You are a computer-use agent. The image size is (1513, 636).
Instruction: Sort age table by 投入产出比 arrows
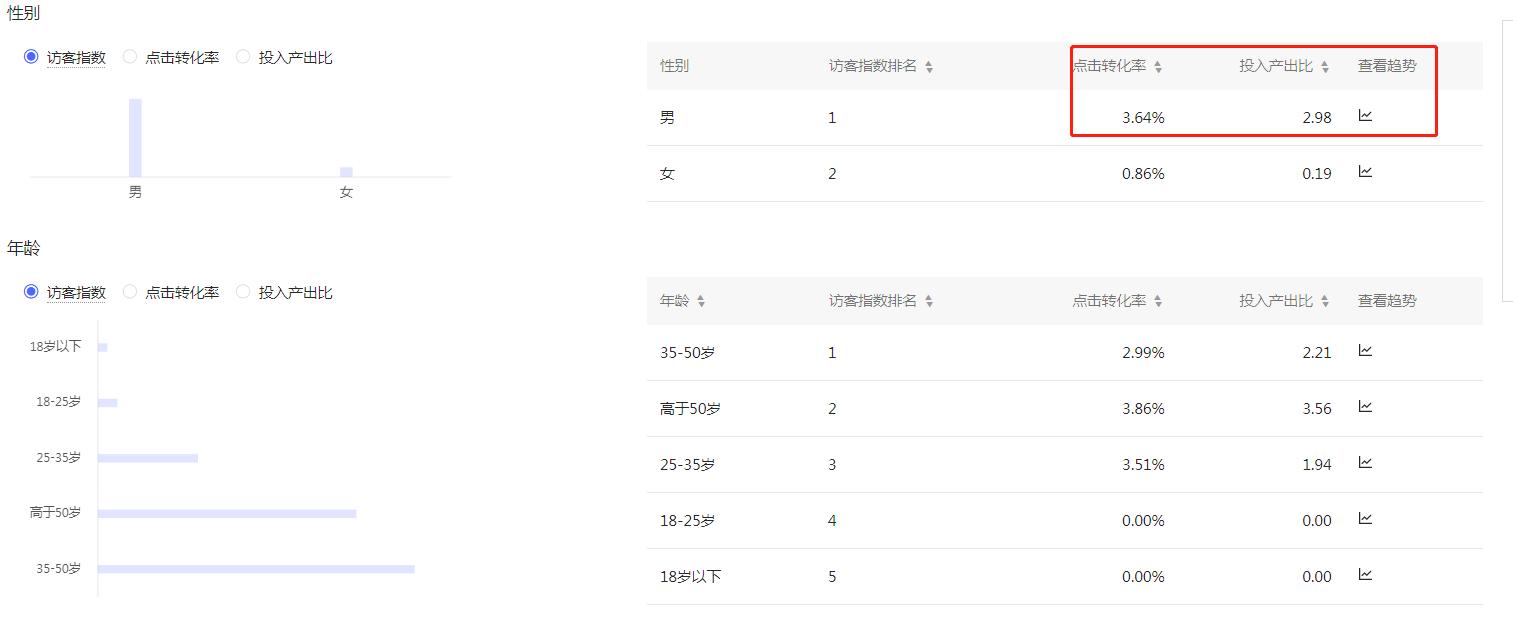click(x=1323, y=300)
